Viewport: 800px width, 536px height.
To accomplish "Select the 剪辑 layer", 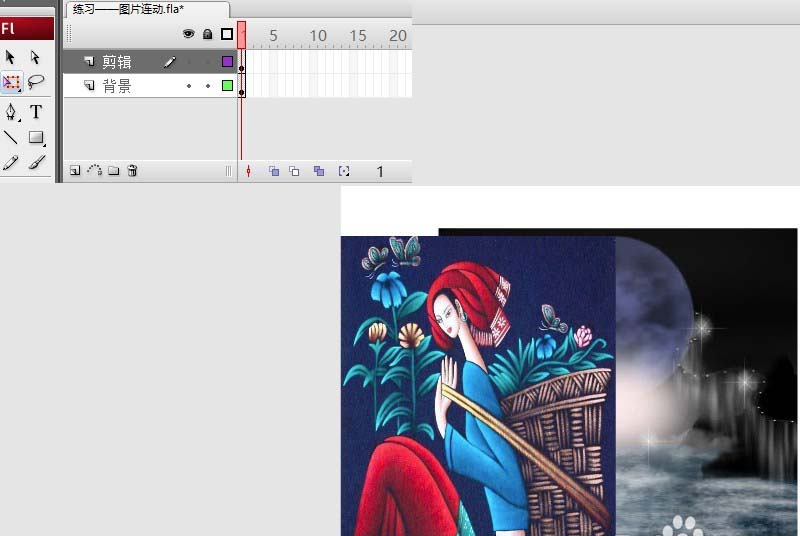I will click(149, 62).
